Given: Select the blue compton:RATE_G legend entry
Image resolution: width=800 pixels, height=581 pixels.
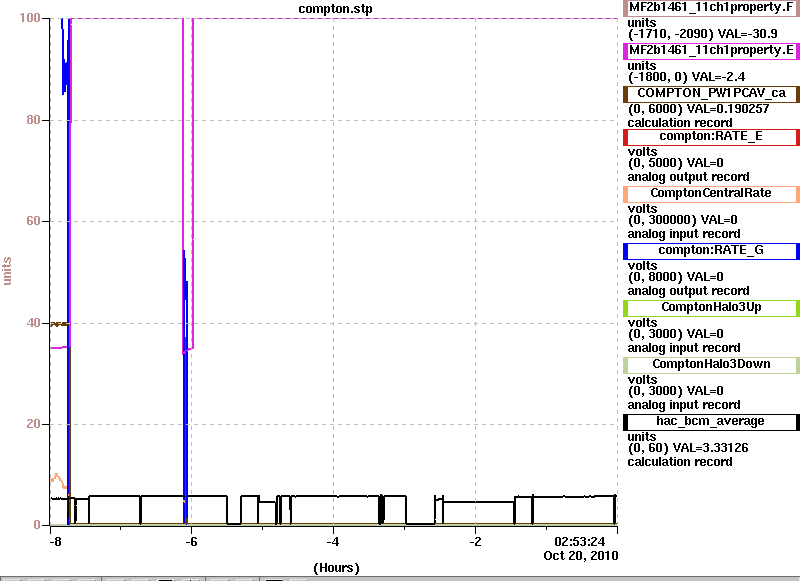Looking at the screenshot, I should coord(711,250).
